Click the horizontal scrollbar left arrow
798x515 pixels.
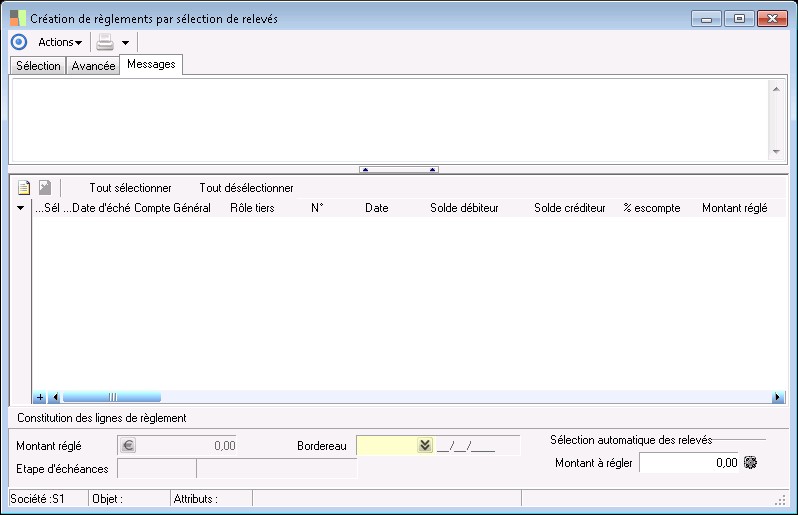tap(55, 397)
